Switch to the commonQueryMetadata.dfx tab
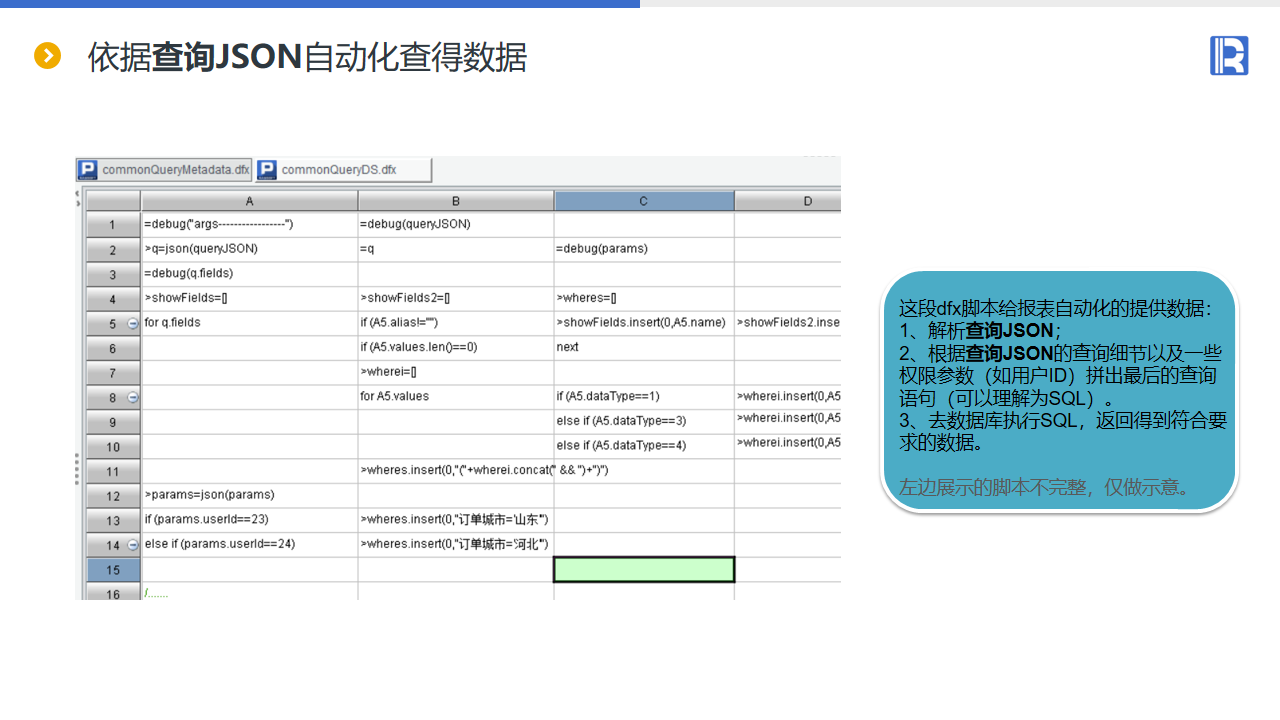 [x=164, y=170]
